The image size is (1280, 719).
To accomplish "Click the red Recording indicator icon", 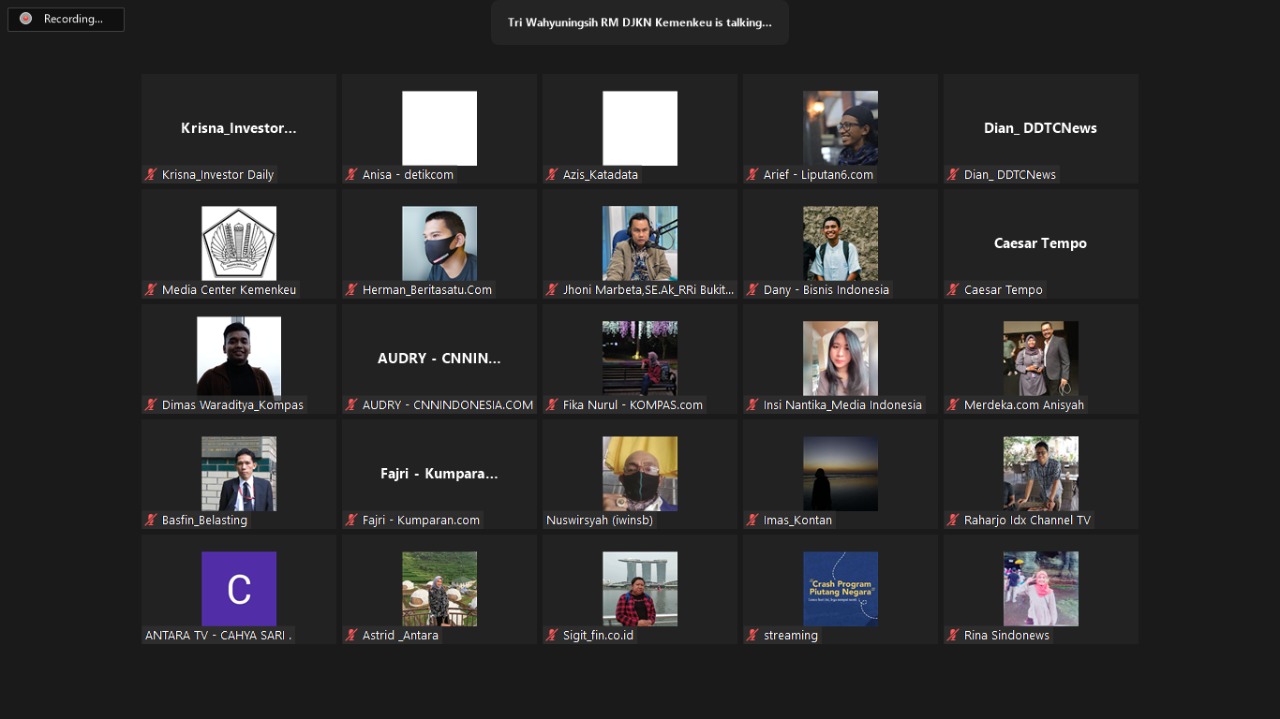I will pos(26,19).
